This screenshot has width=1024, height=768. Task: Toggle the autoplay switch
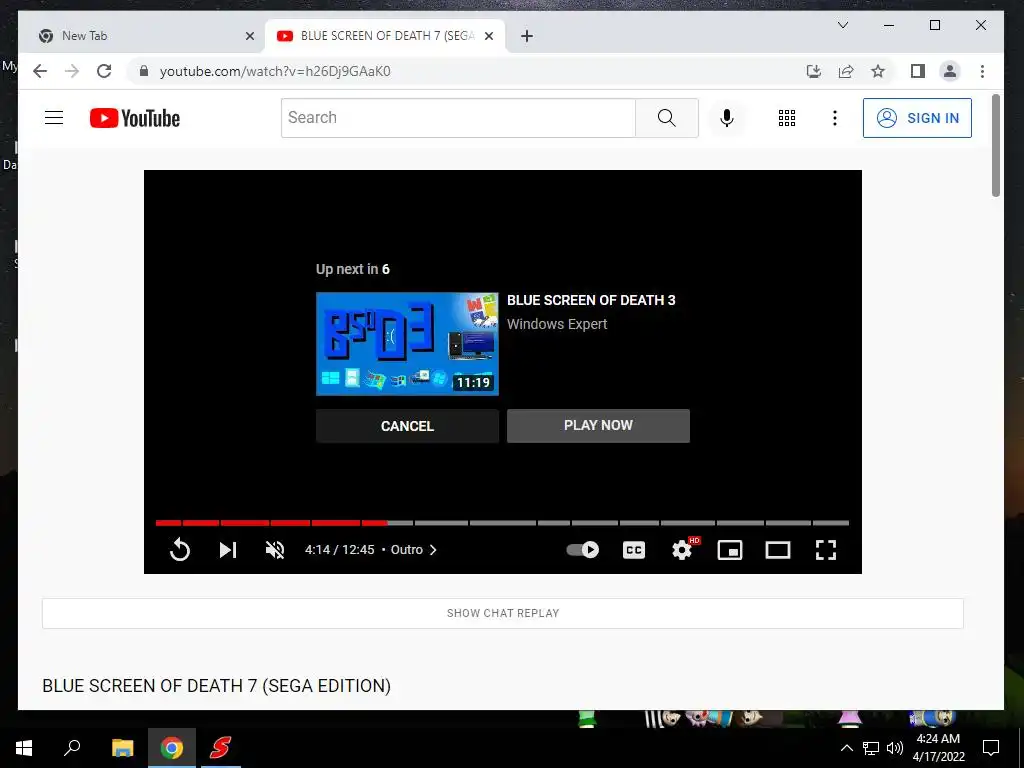point(583,550)
